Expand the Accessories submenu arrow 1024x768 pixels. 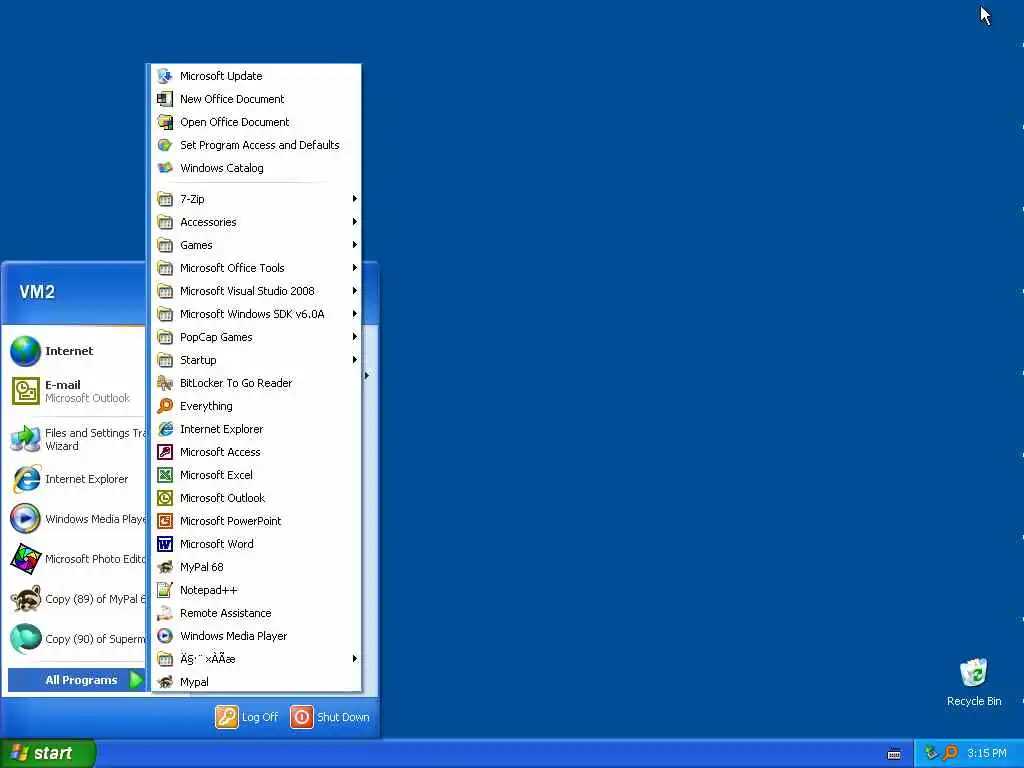pos(355,221)
